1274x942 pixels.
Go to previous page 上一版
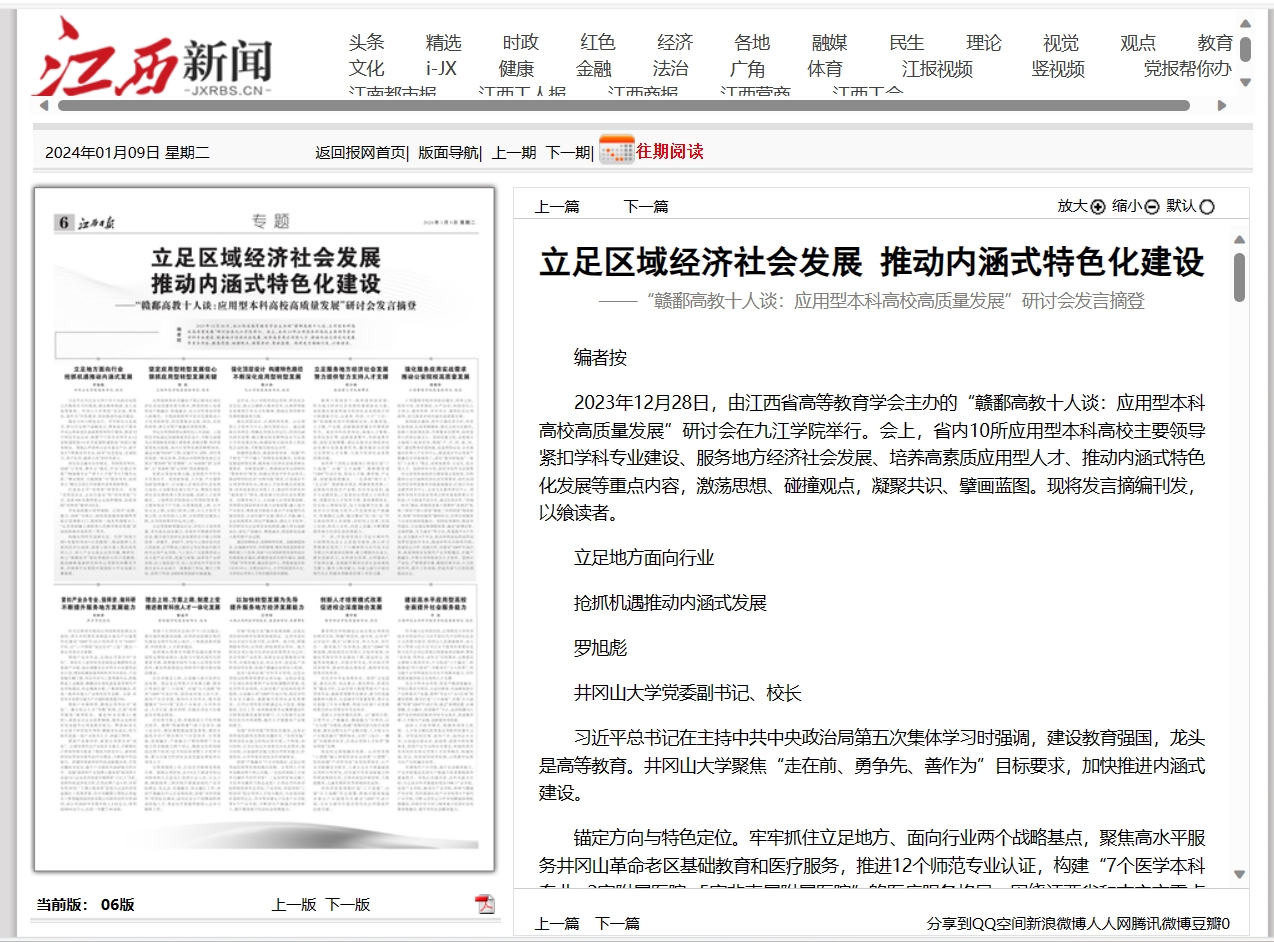pos(294,905)
